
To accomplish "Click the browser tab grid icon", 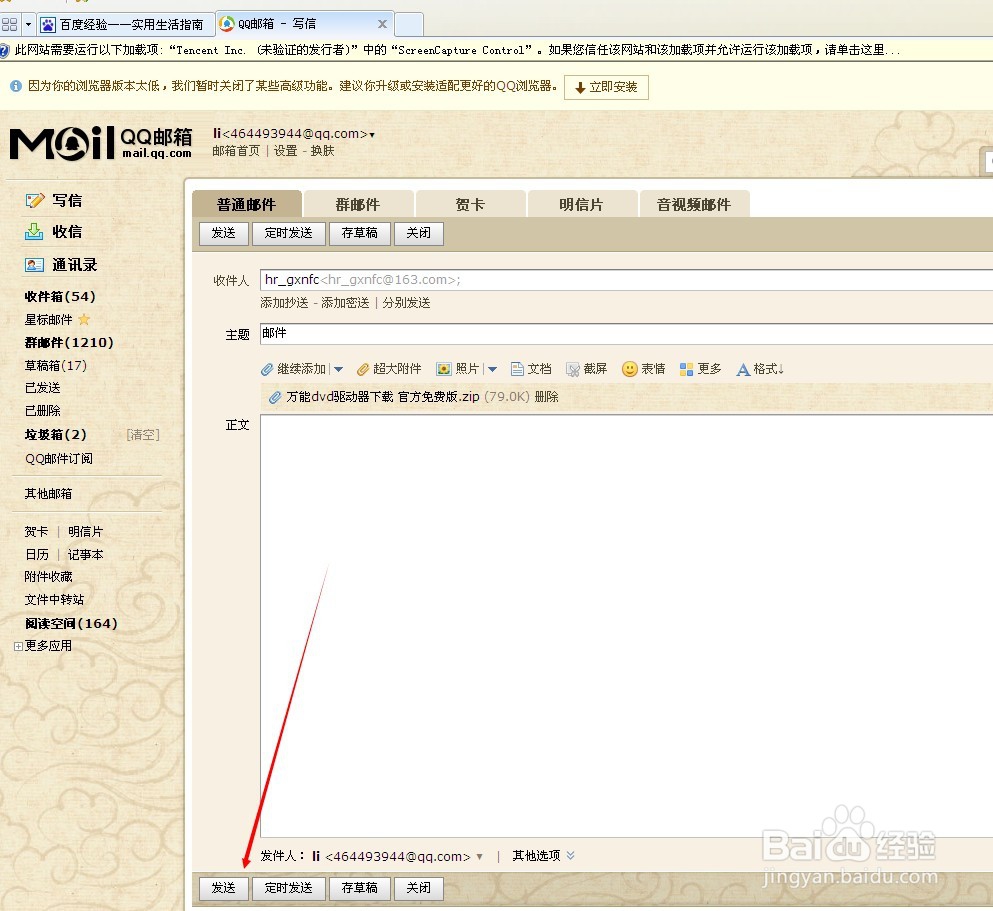I will coord(9,25).
